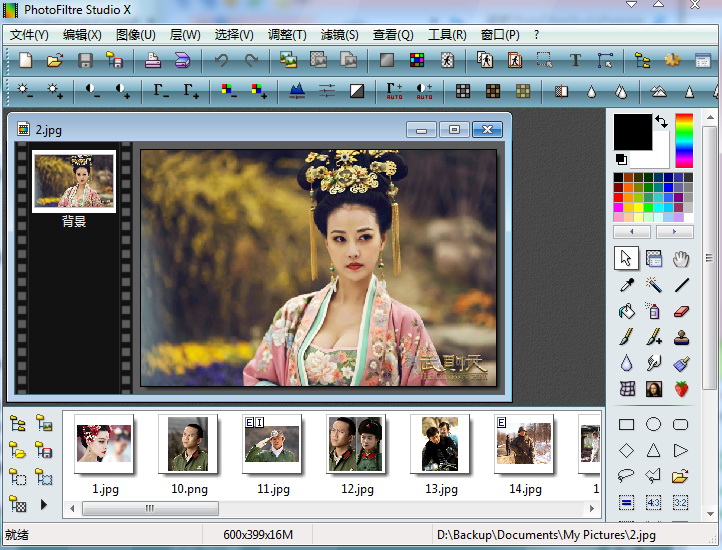Viewport: 722px width, 550px height.
Task: Show previous palette colors with left arrow
Action: point(632,232)
